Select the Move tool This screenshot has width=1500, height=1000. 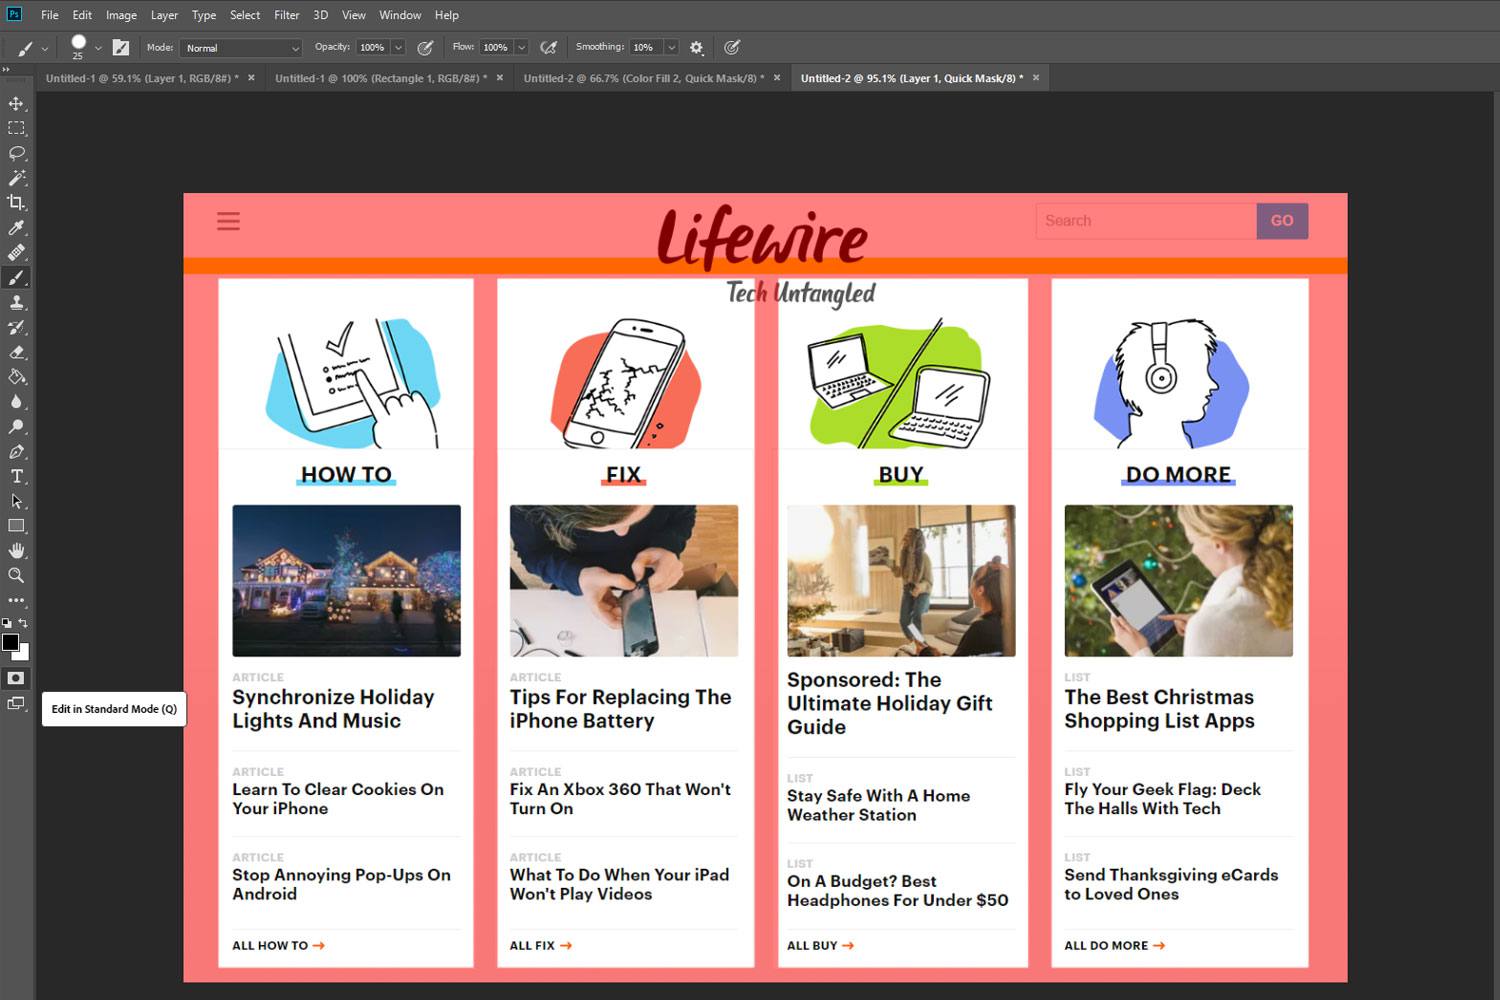click(16, 104)
